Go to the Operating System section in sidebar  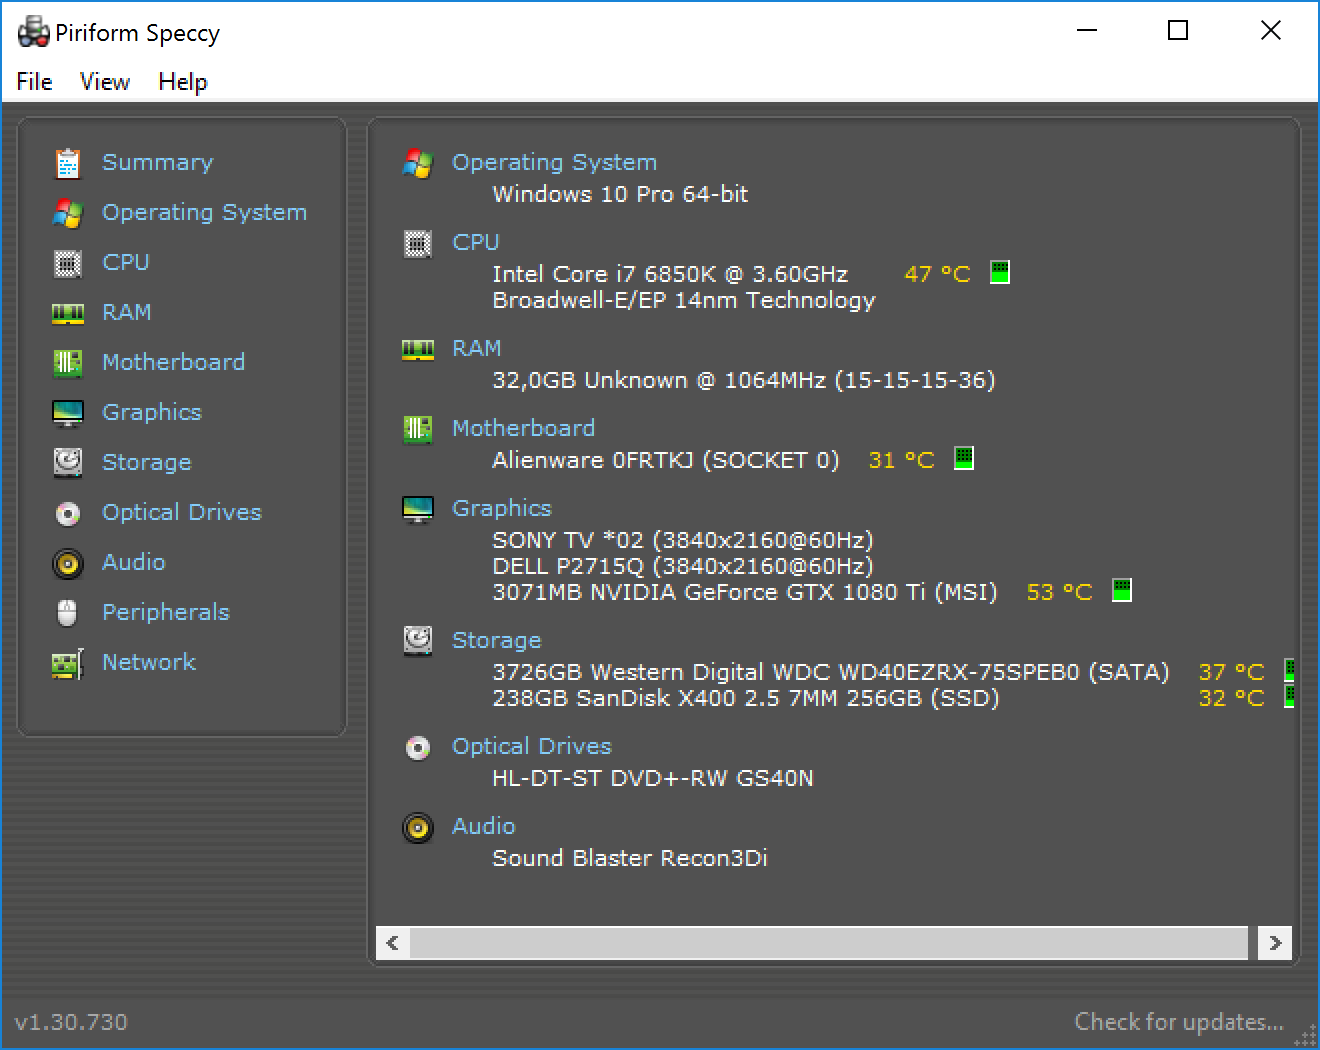click(x=204, y=212)
